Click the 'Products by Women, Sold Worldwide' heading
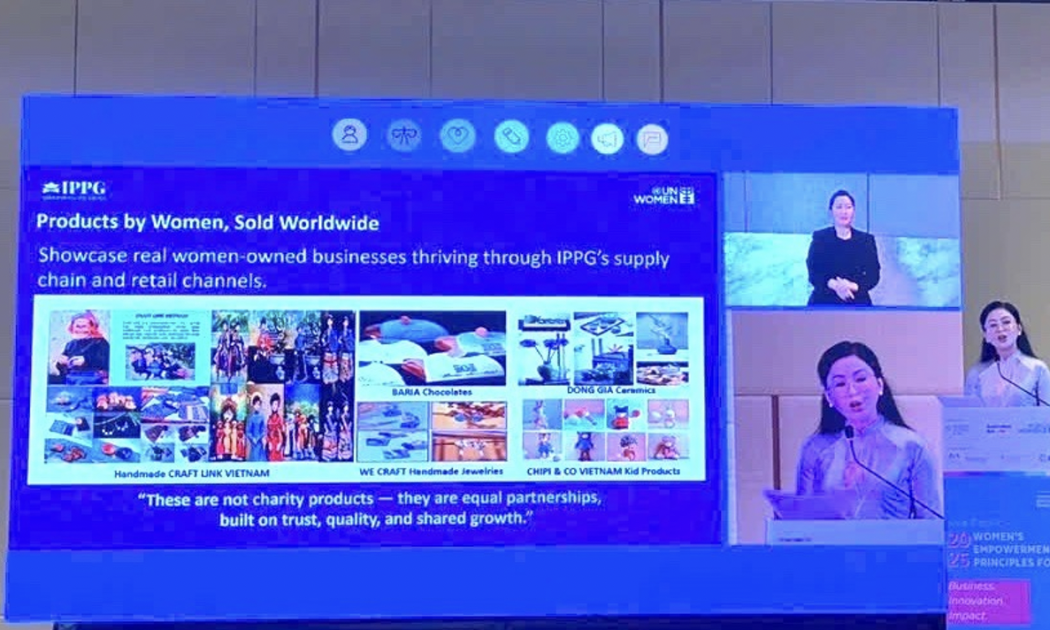1050x630 pixels. coord(207,221)
